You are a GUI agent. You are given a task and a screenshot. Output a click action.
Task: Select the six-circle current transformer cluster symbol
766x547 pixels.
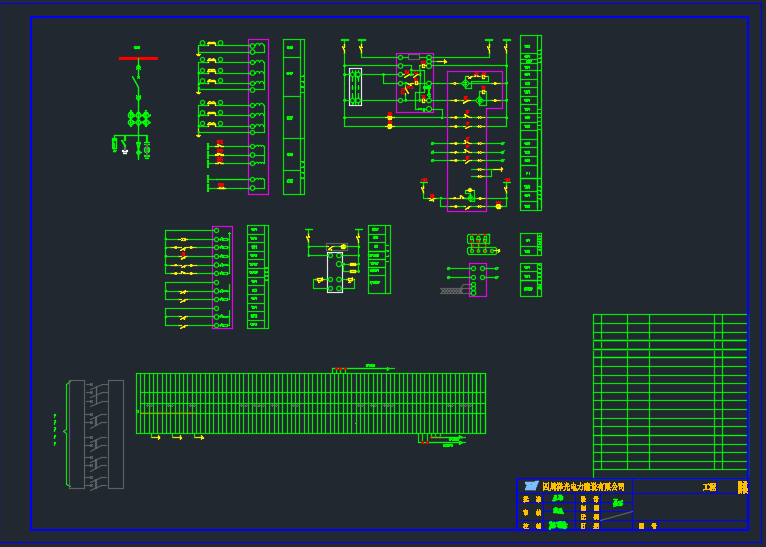[139, 119]
